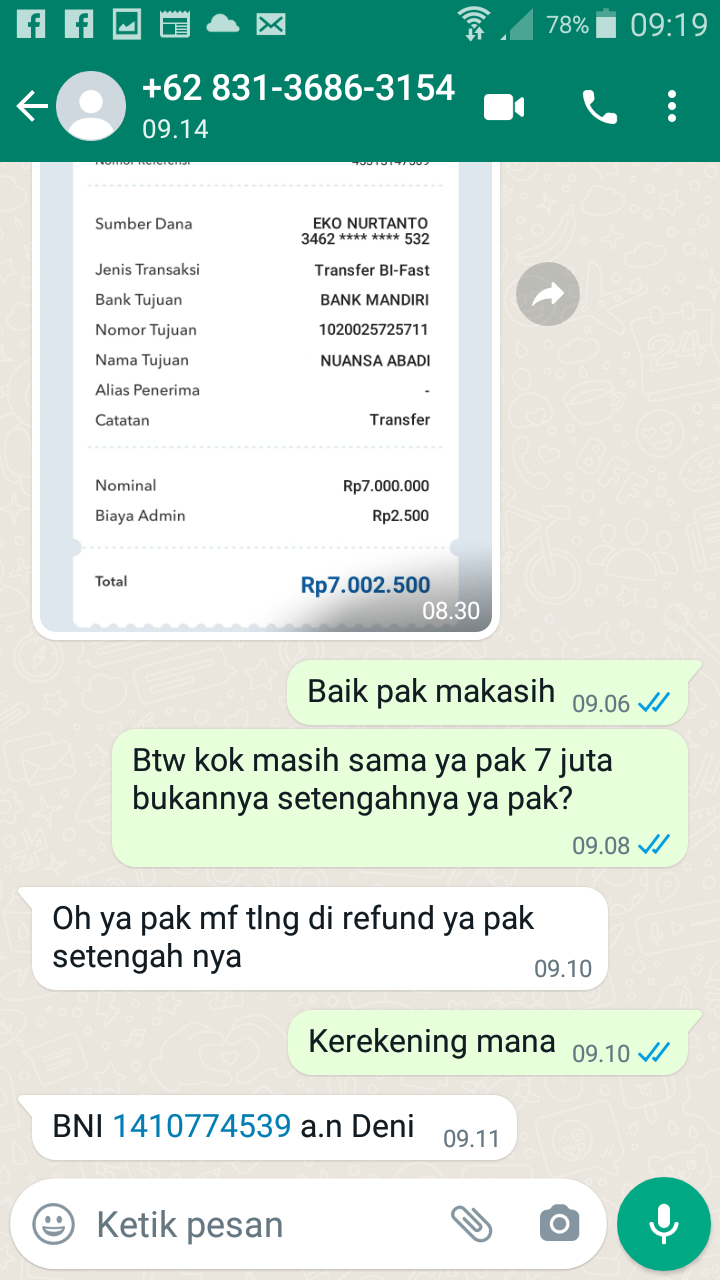
Task: Open the emoji picker
Action: (54, 1224)
